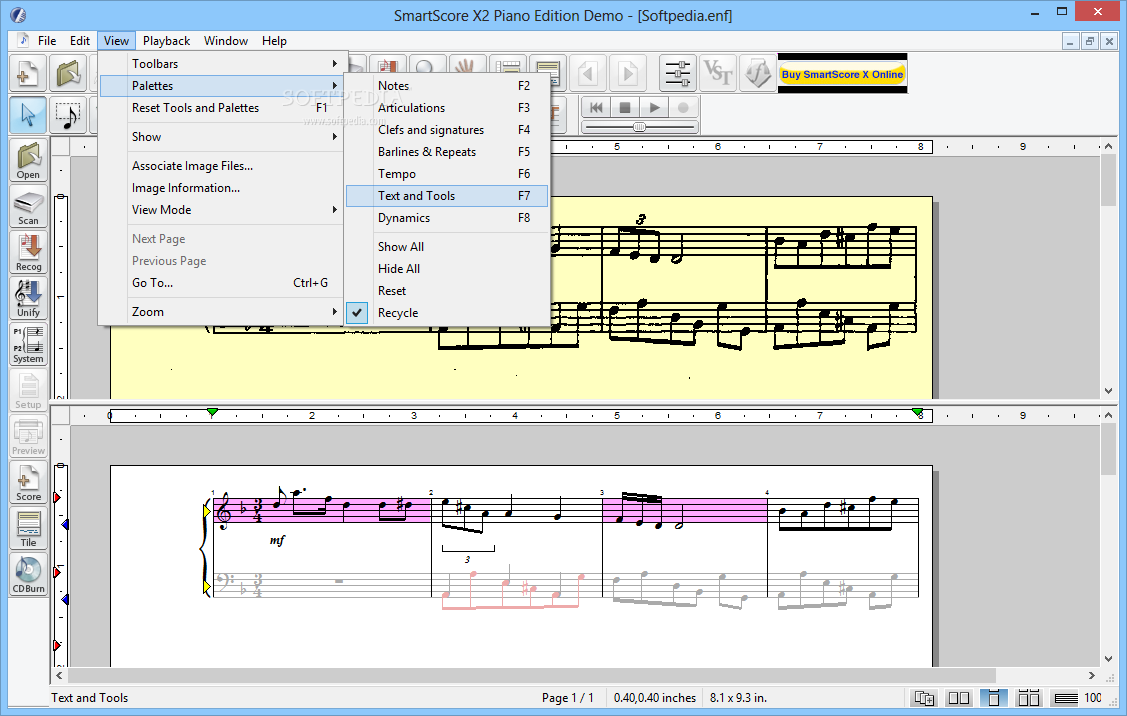Select Go To... menu item
This screenshot has height=716, width=1127.
click(223, 283)
